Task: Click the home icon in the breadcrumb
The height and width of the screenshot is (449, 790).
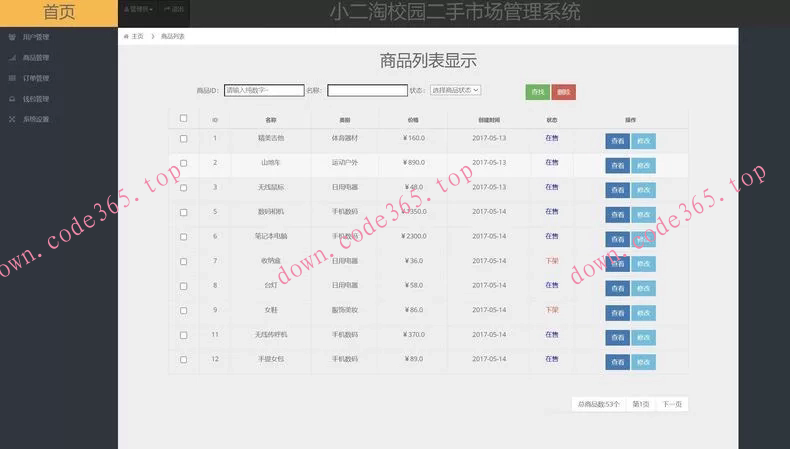Action: point(126,36)
